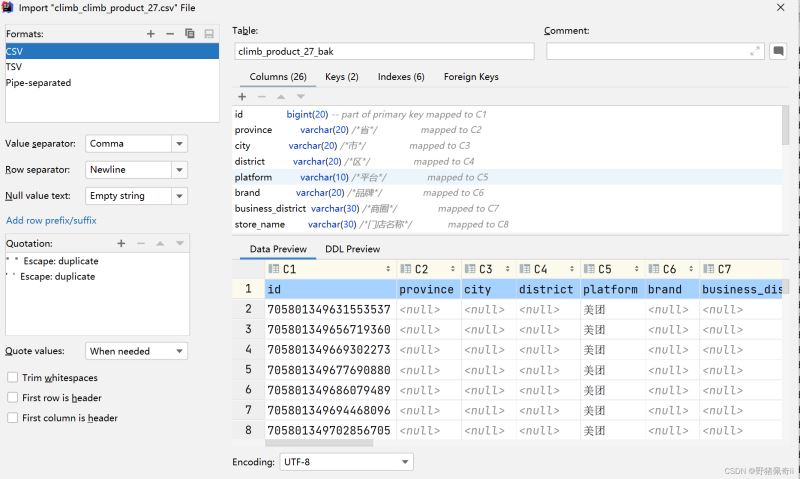Enable Trim whitespaces checkbox

[12, 378]
